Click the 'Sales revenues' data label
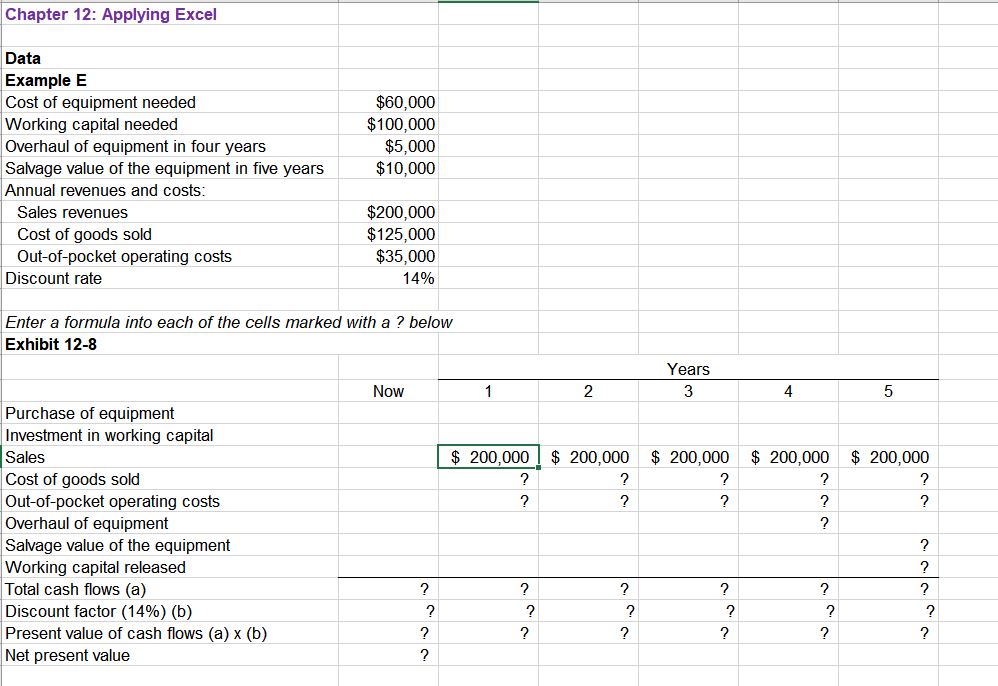The image size is (998, 686). pos(73,212)
